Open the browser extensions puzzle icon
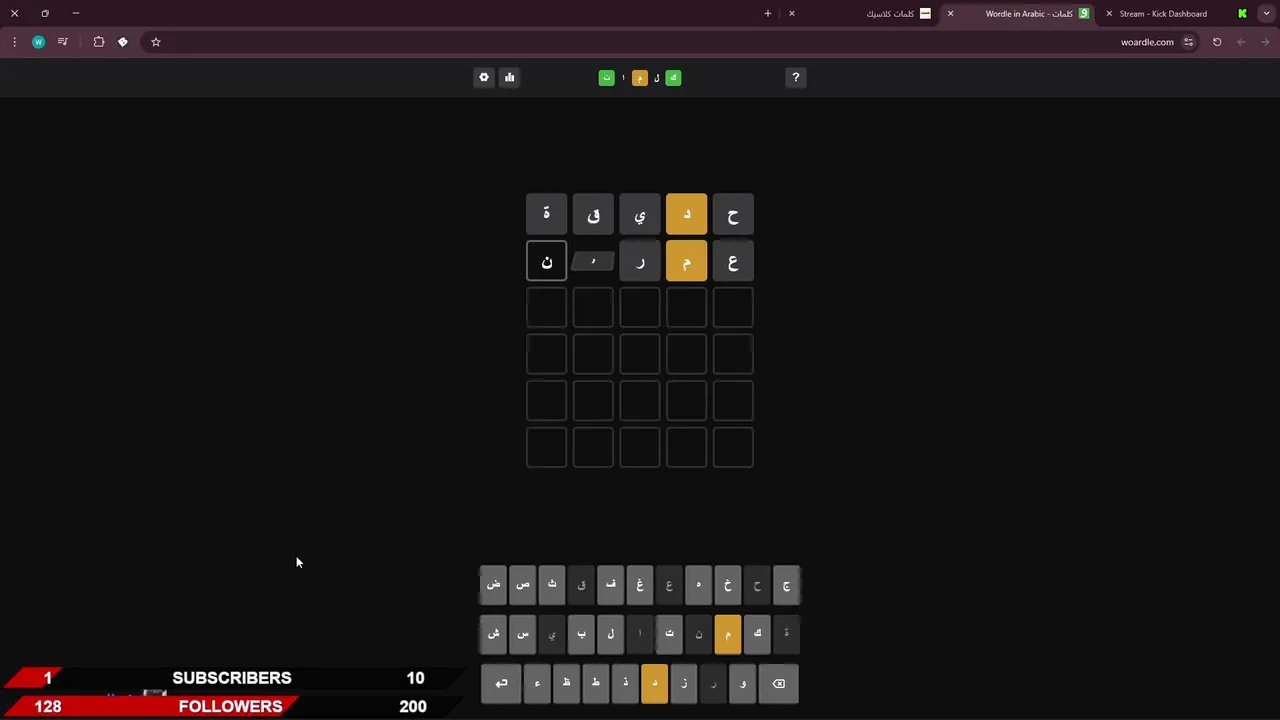Viewport: 1280px width, 720px height. (x=99, y=42)
